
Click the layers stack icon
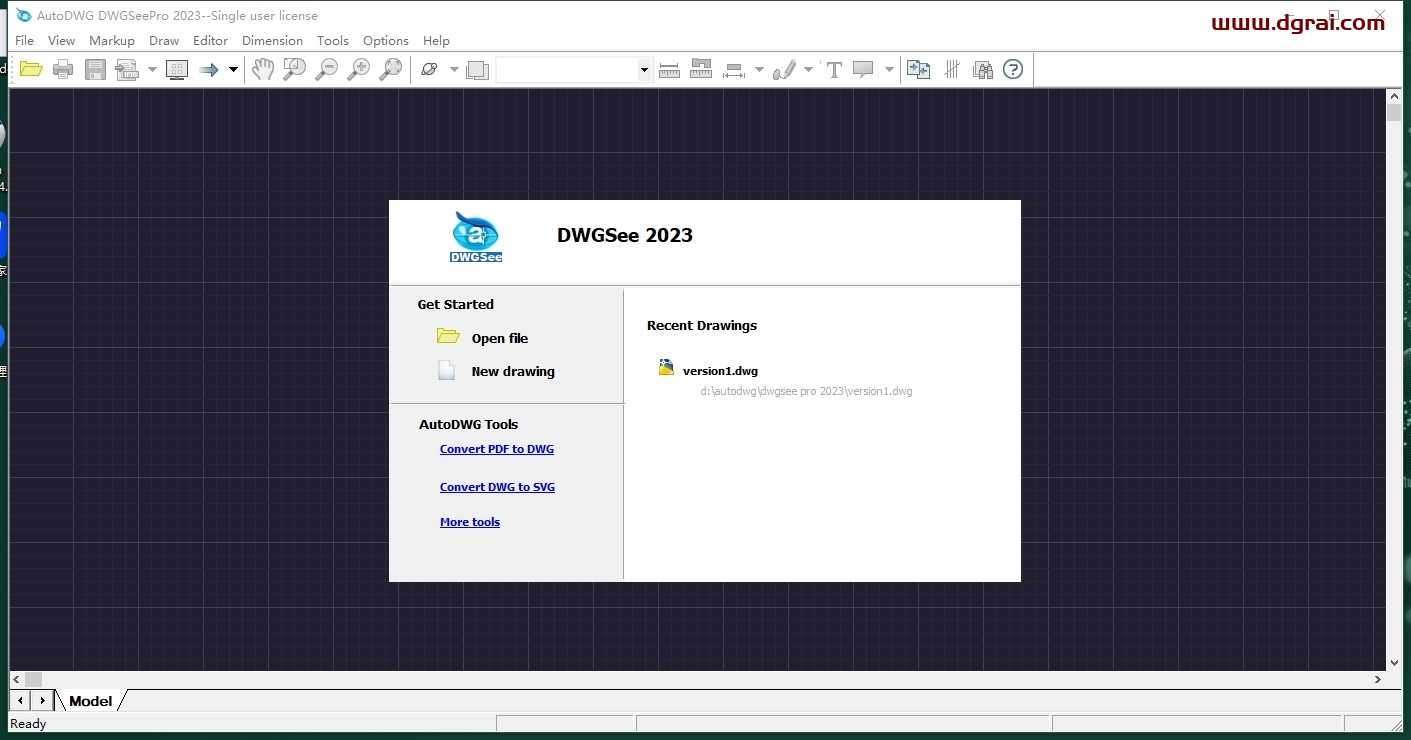coord(478,69)
